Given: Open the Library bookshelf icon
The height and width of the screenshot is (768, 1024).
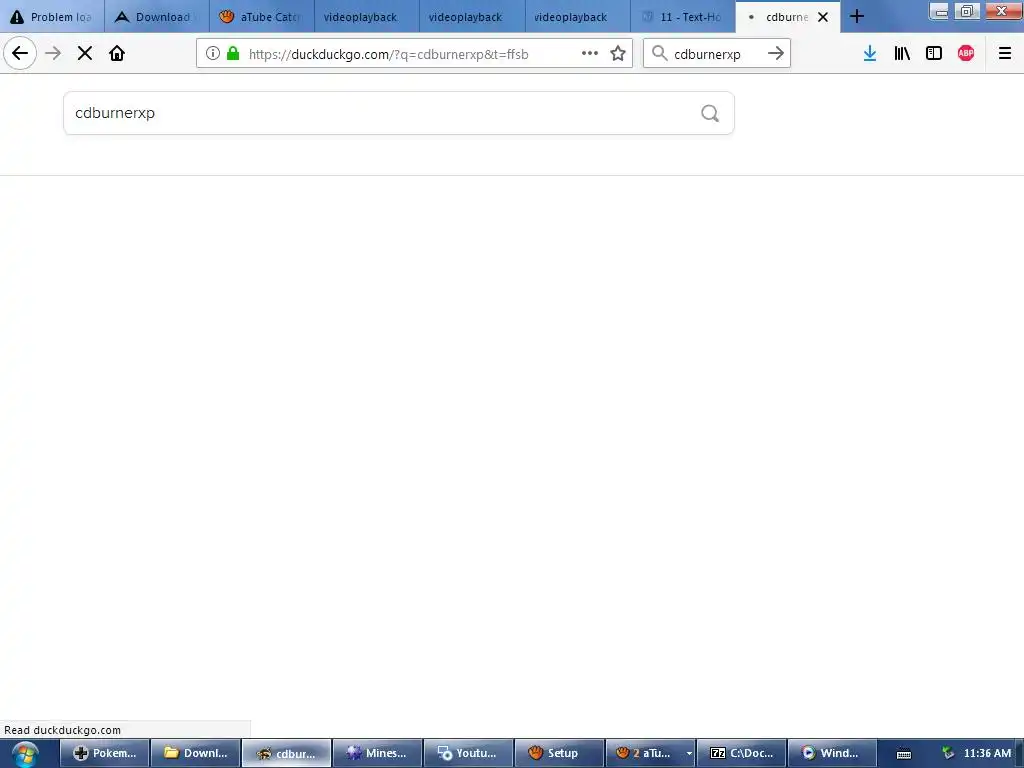Looking at the screenshot, I should pyautogui.click(x=902, y=54).
